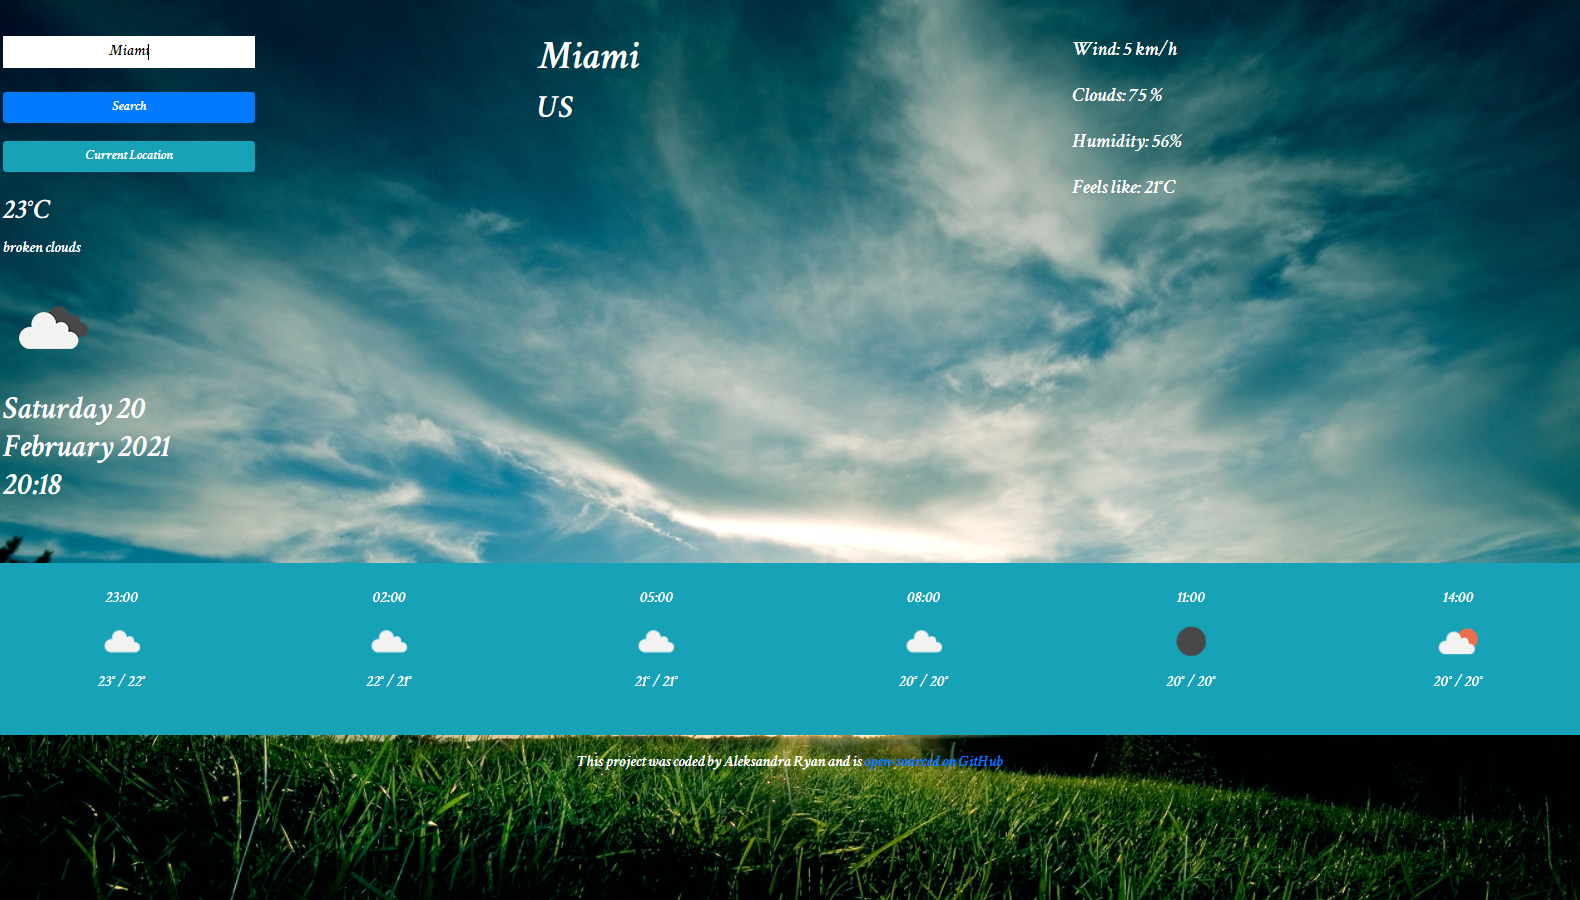Click the broken clouds current weather icon
This screenshot has width=1580, height=900.
(x=53, y=328)
